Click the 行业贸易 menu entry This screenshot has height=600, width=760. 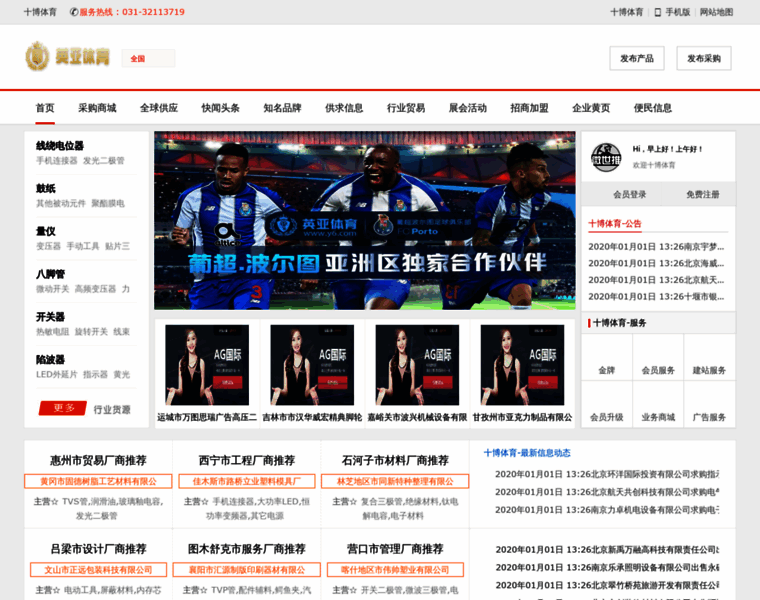click(x=406, y=108)
